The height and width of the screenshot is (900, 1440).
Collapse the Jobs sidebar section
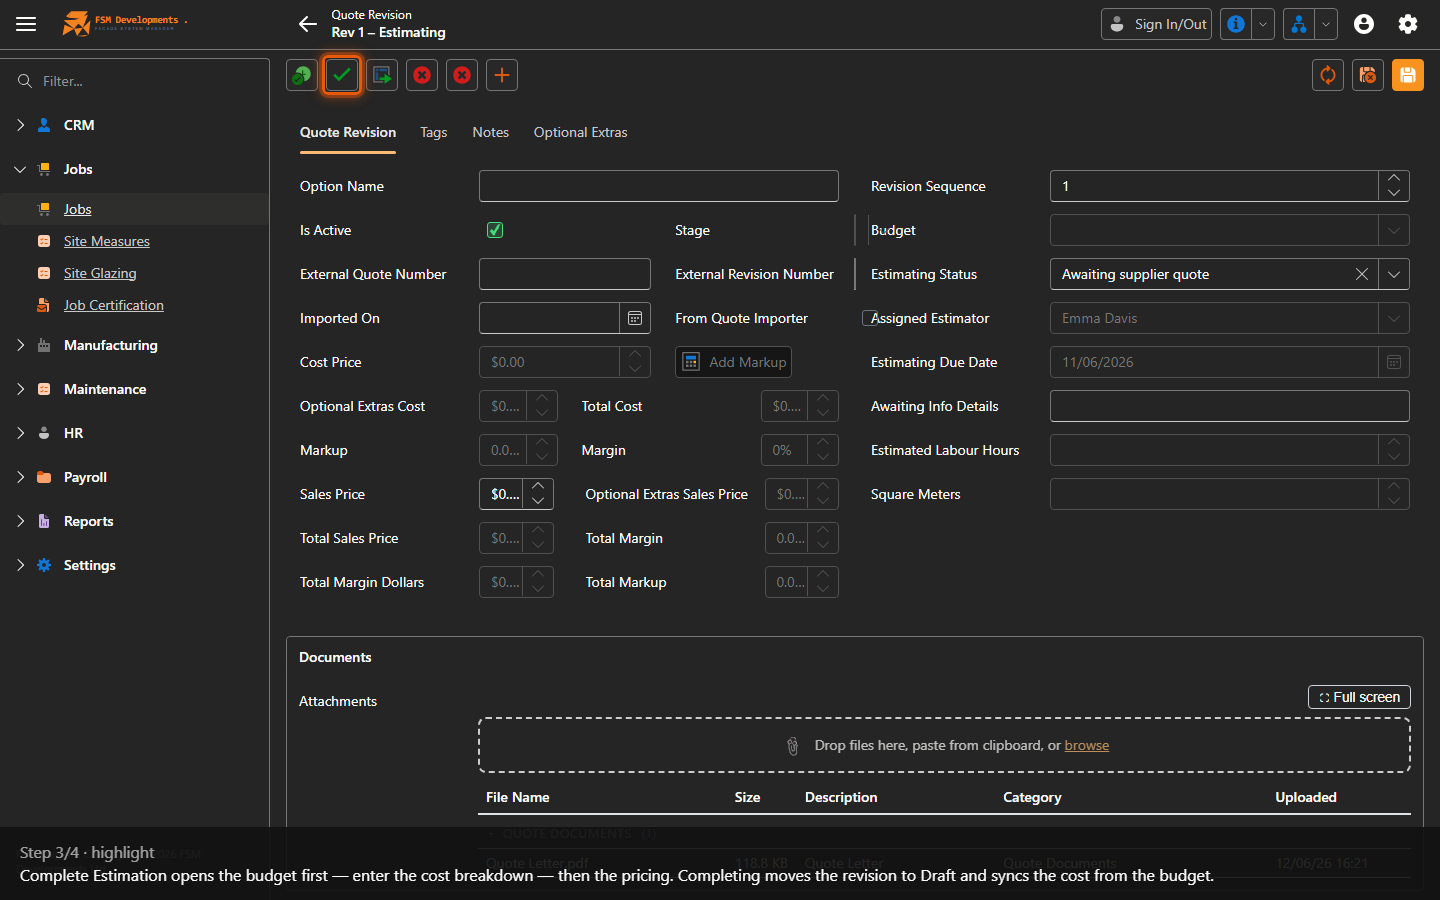(x=20, y=169)
